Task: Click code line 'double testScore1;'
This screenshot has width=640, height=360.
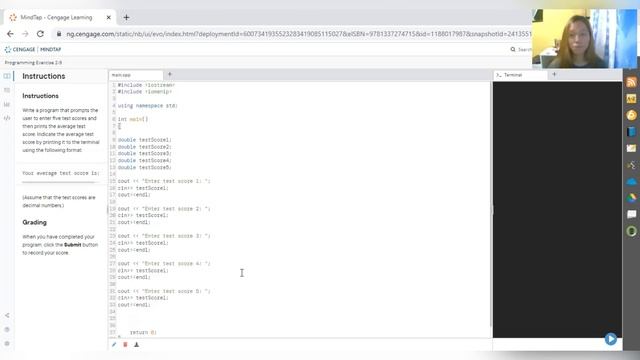Action: point(145,140)
